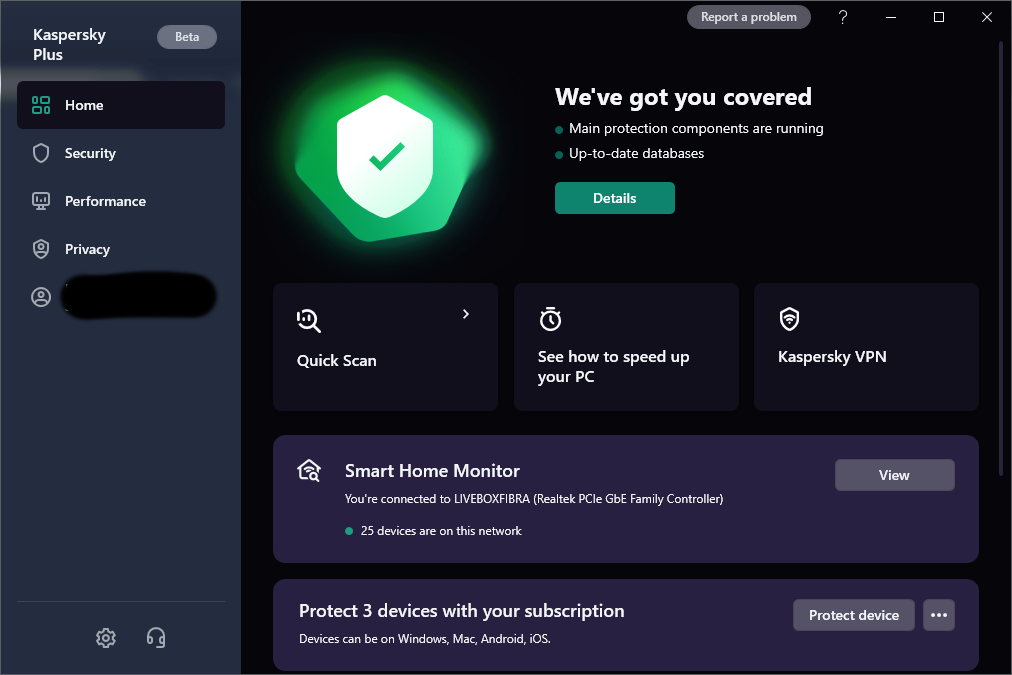Expand Quick Scan options chevron
The image size is (1012, 675).
(x=466, y=314)
